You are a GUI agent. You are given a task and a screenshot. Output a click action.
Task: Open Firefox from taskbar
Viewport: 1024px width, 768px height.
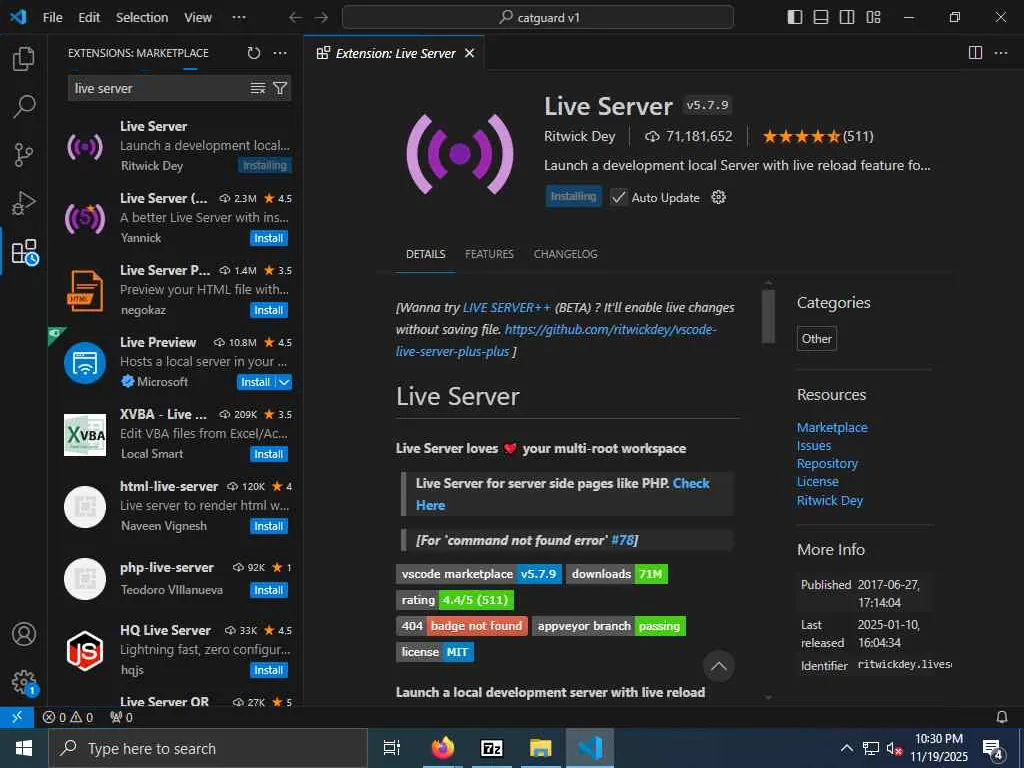(442, 748)
